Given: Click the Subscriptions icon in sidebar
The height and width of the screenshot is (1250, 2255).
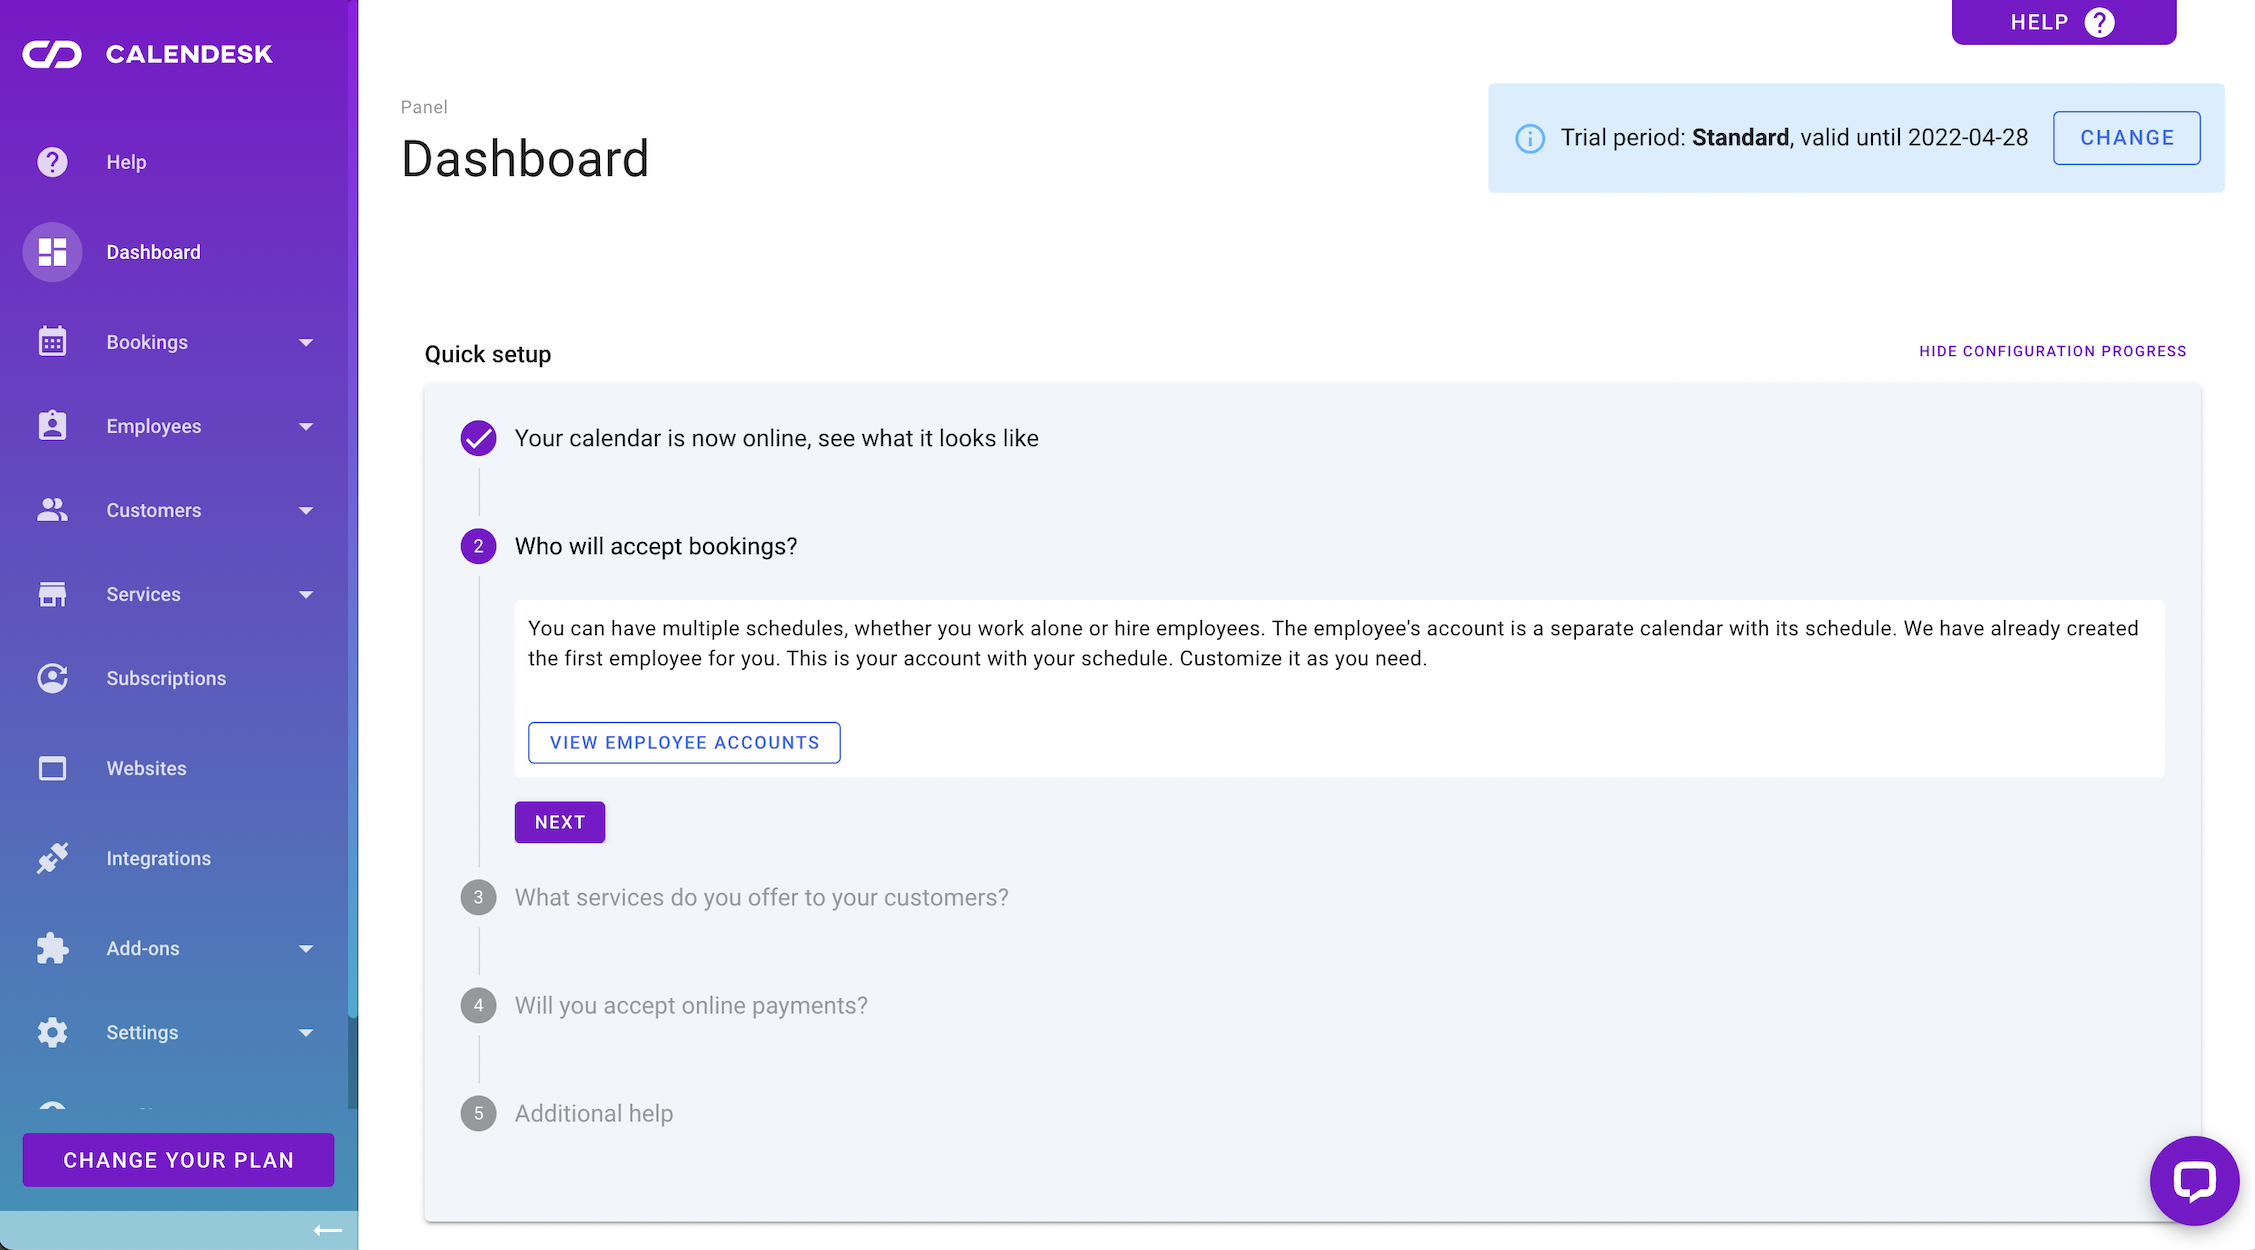Looking at the screenshot, I should click(x=52, y=678).
